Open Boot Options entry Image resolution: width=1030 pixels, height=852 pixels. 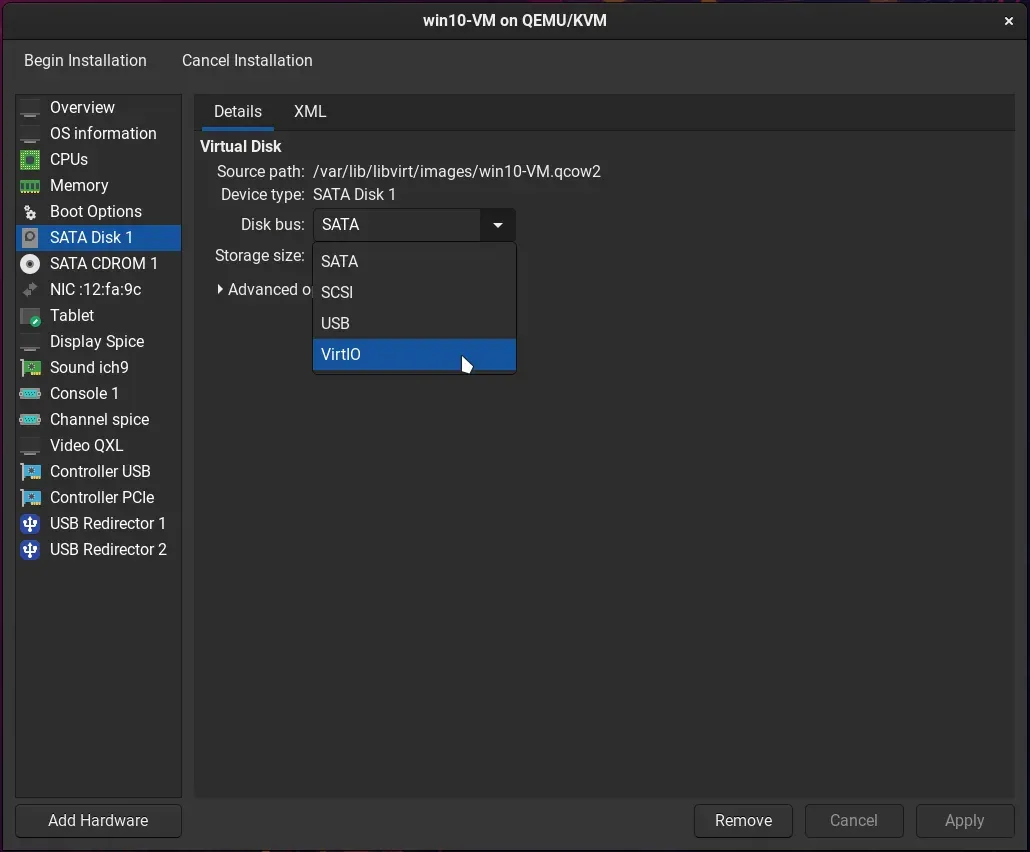pos(99,212)
